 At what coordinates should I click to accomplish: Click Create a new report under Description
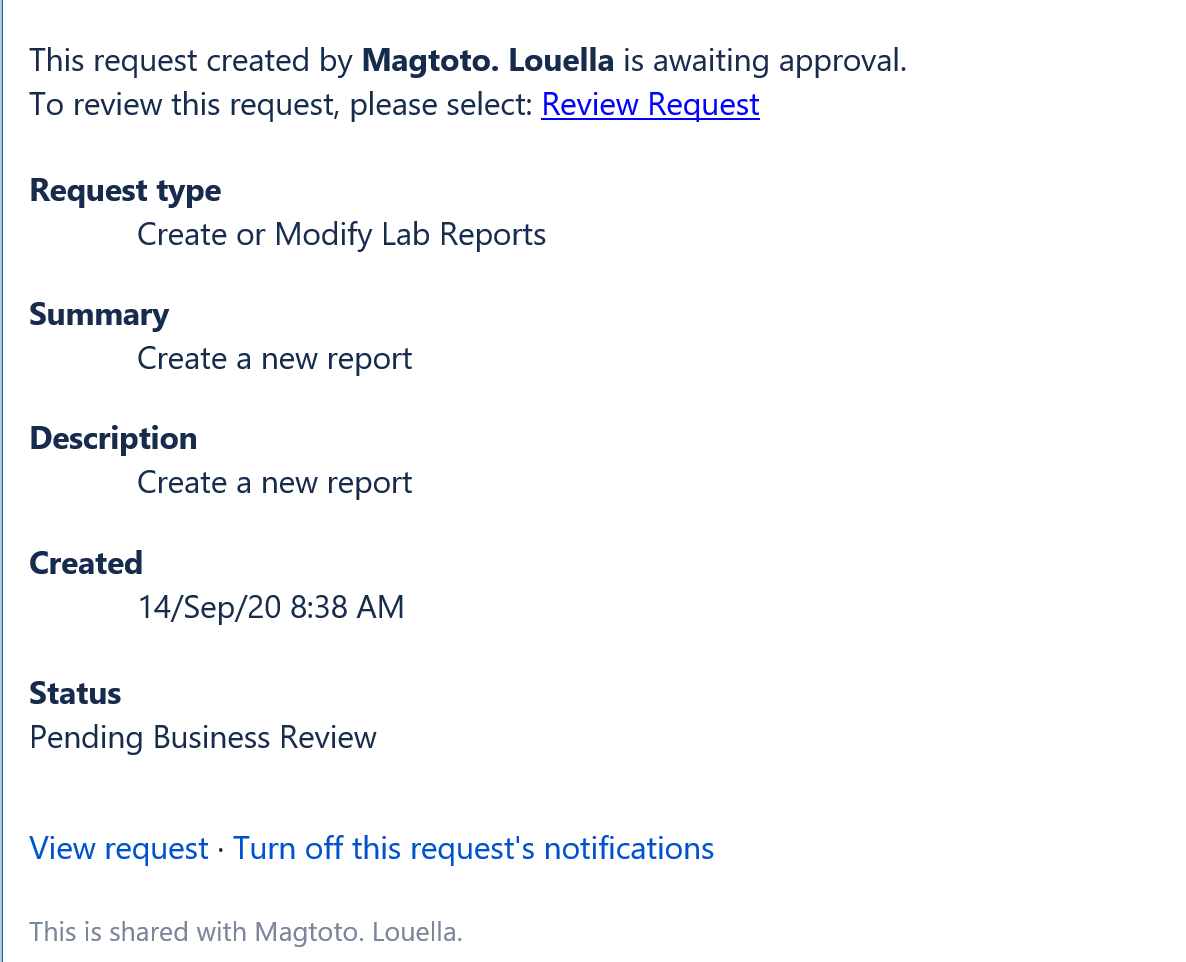275,483
